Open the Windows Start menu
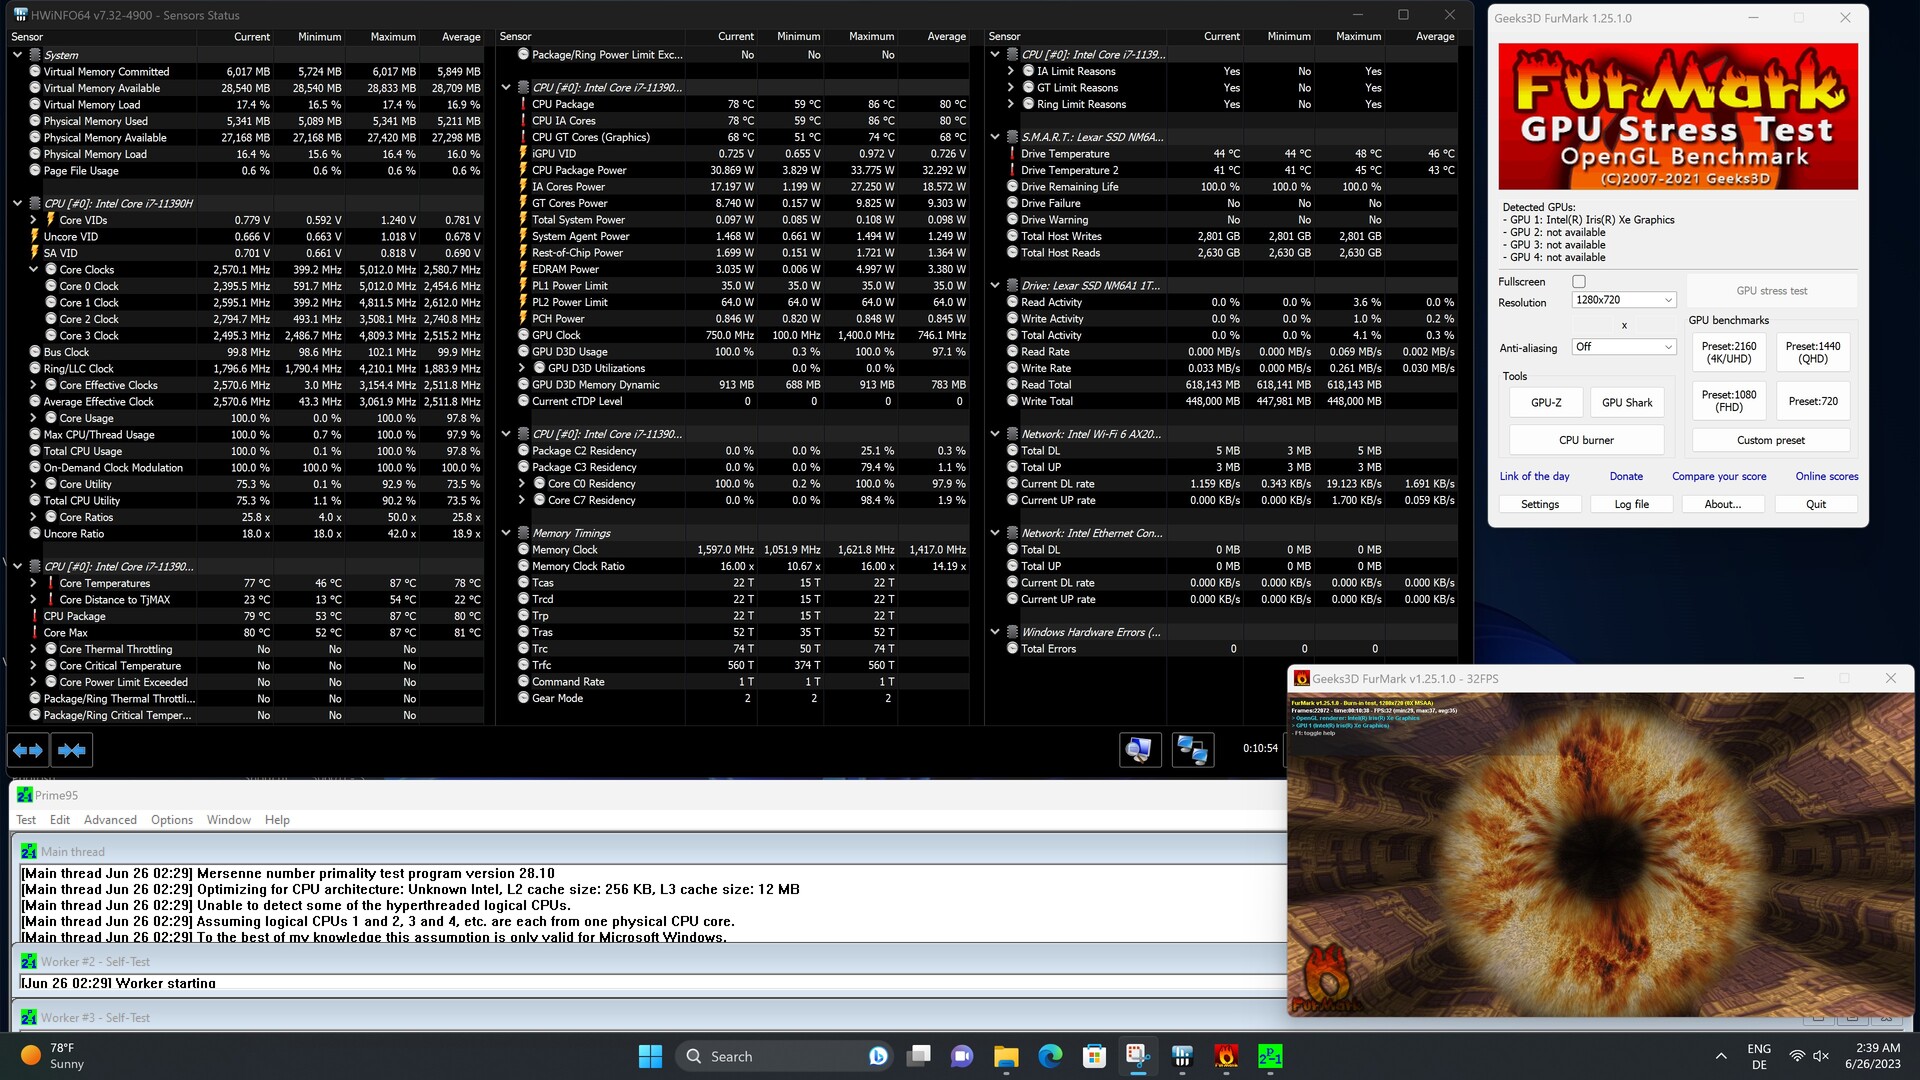The height and width of the screenshot is (1080, 1920). (x=650, y=1056)
